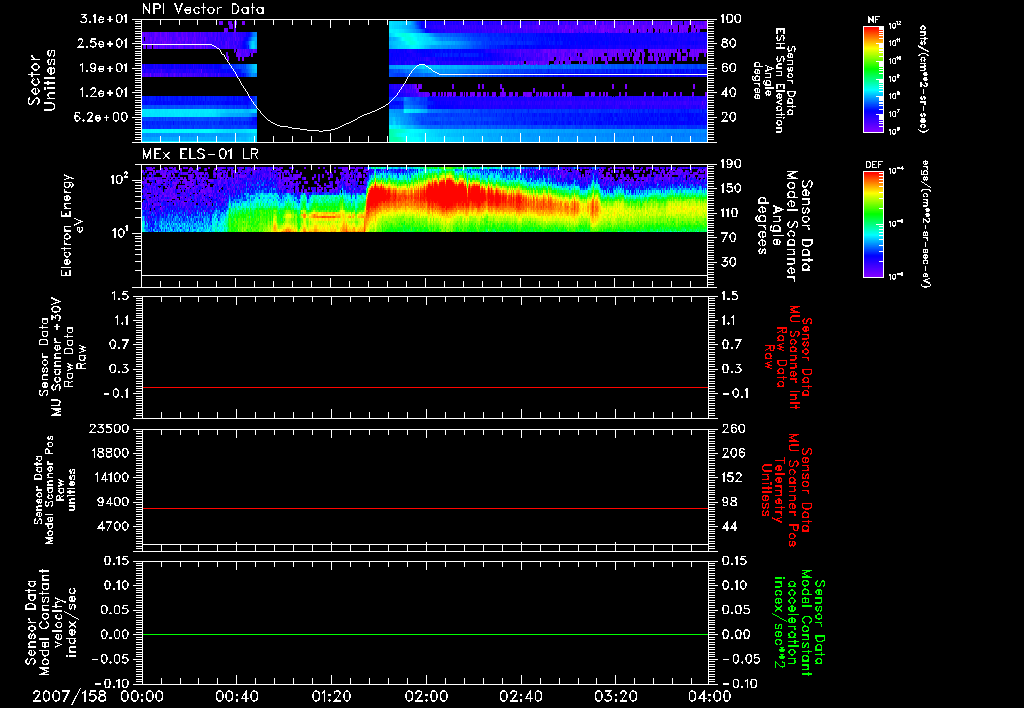Click the "Model Scanner Angle degrees" axis label
Image resolution: width=1024 pixels, height=708 pixels.
point(784,225)
